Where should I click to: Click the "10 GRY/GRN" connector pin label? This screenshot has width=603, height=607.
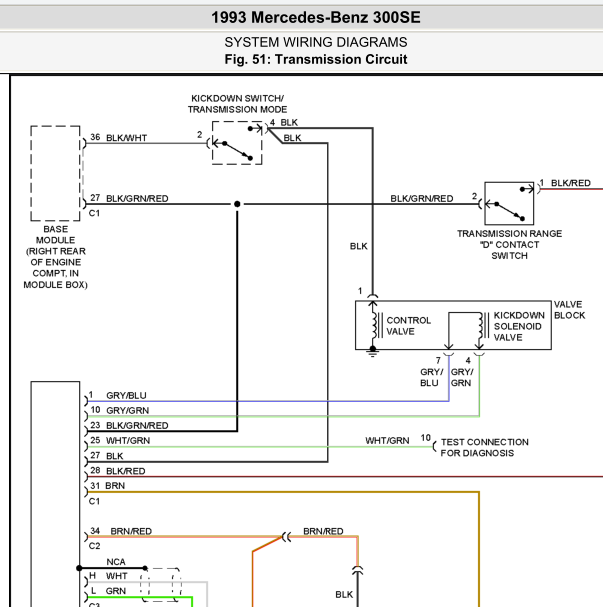point(120,410)
